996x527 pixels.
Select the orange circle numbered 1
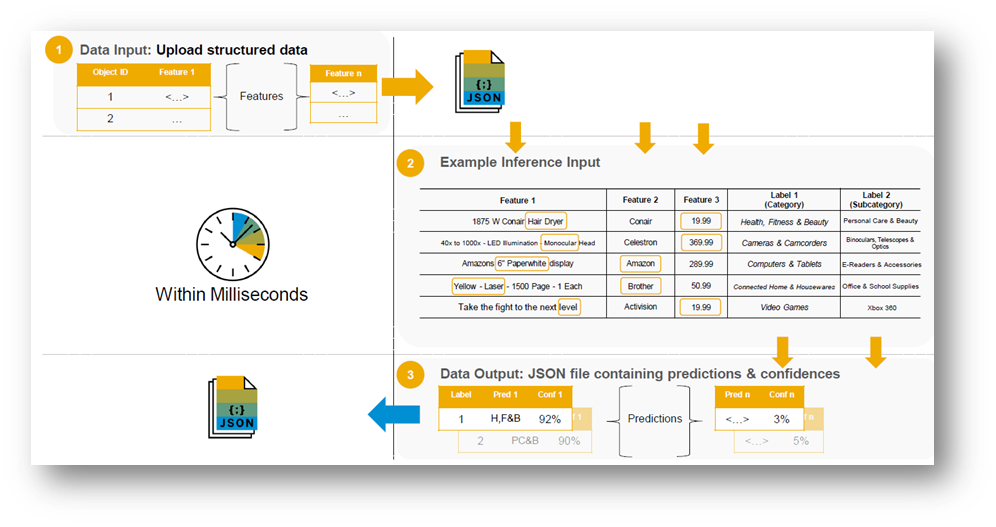pyautogui.click(x=60, y=48)
